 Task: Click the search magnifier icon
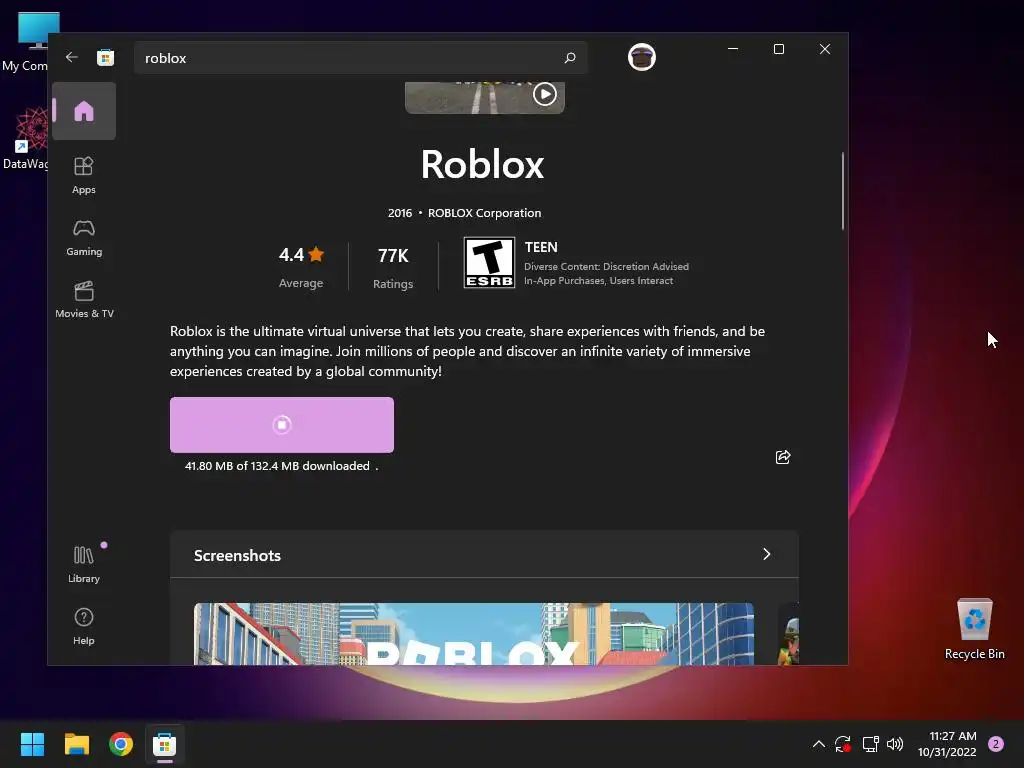tap(569, 57)
